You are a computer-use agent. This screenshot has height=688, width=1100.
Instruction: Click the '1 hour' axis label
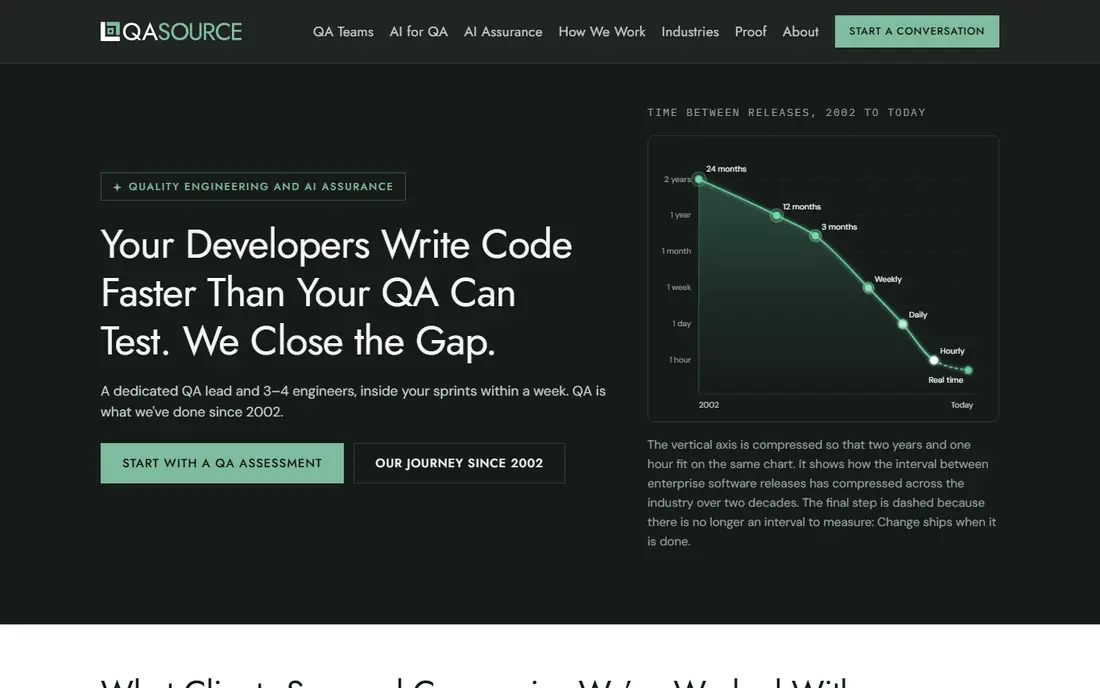(680, 360)
